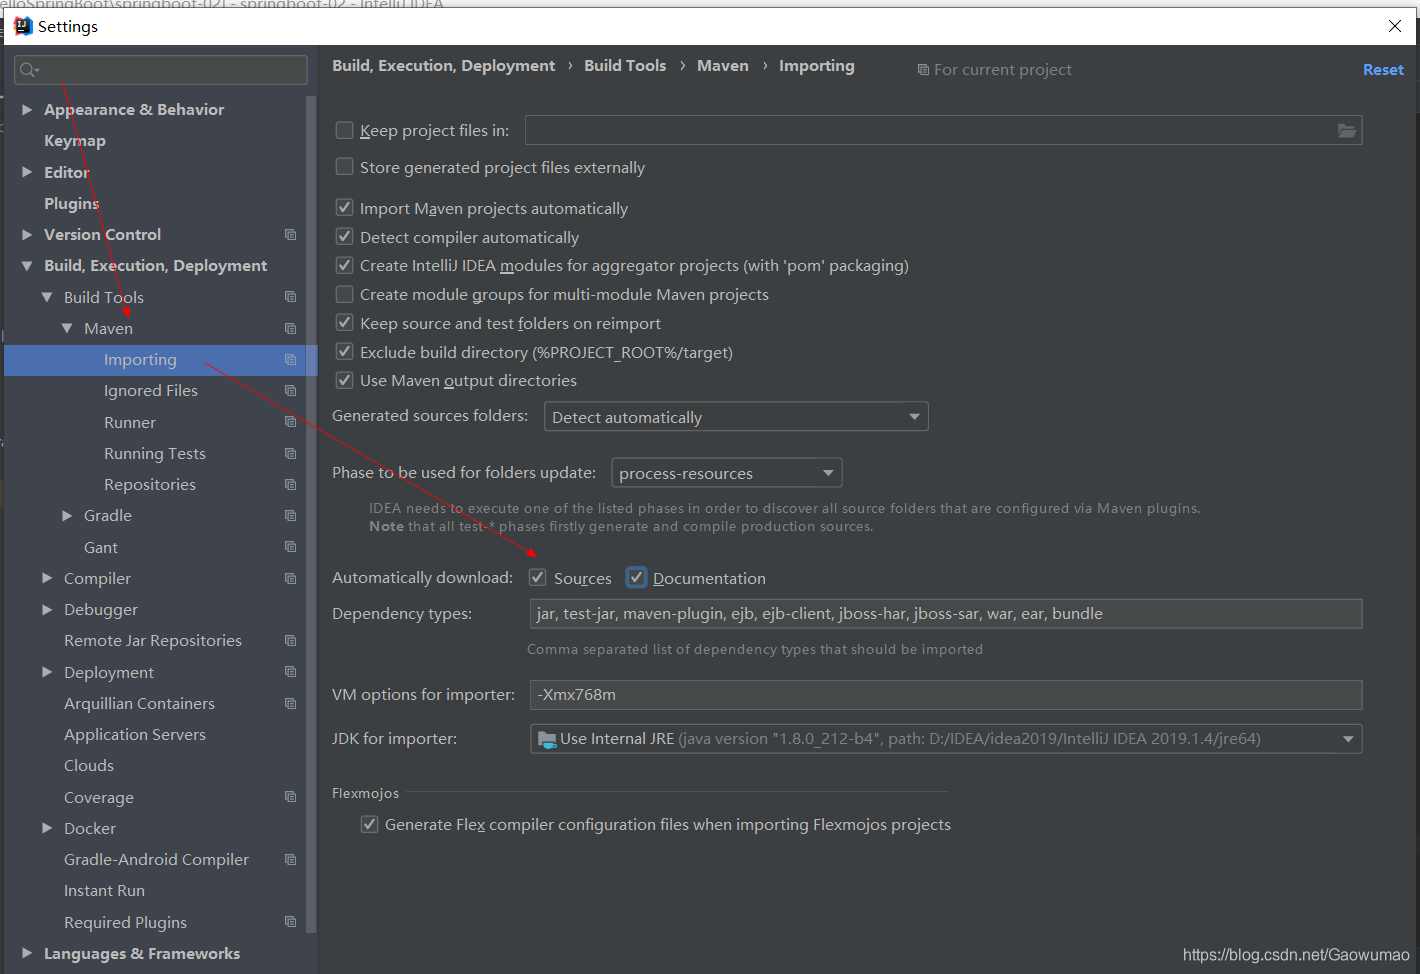The width and height of the screenshot is (1420, 974).
Task: Open JDK for importer dropdown
Action: [x=946, y=739]
